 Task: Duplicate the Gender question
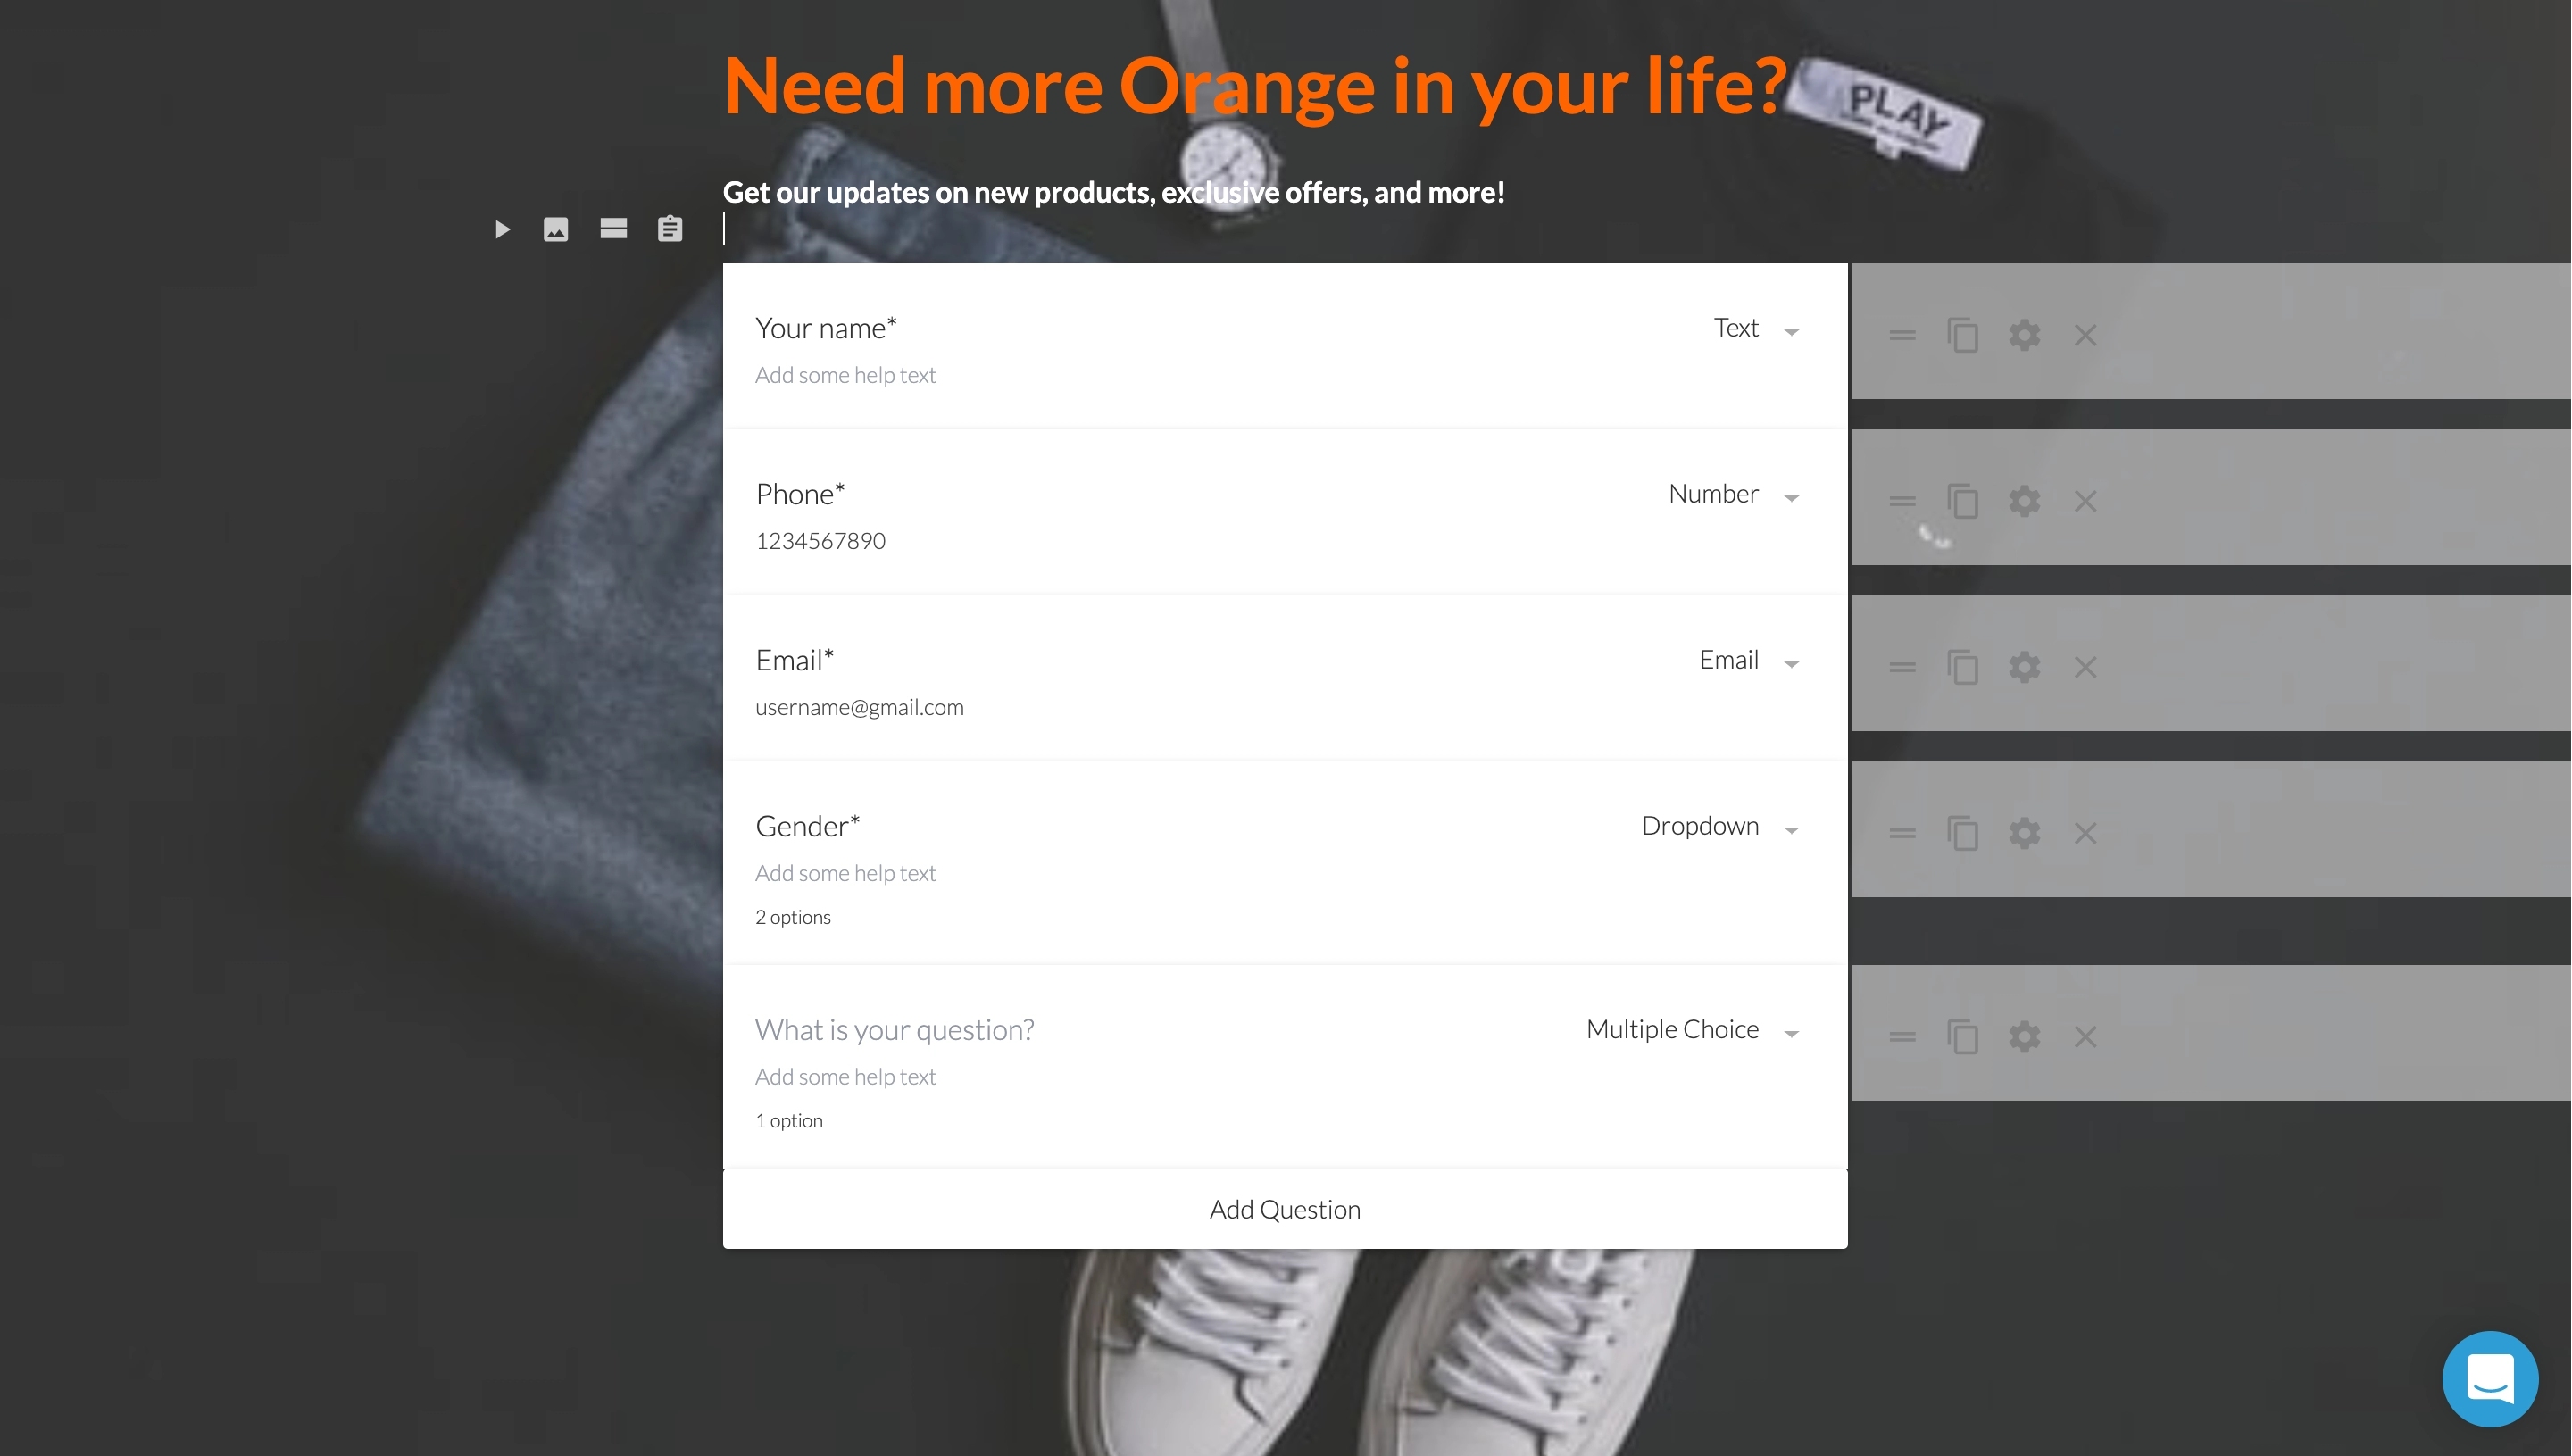pyautogui.click(x=1962, y=833)
